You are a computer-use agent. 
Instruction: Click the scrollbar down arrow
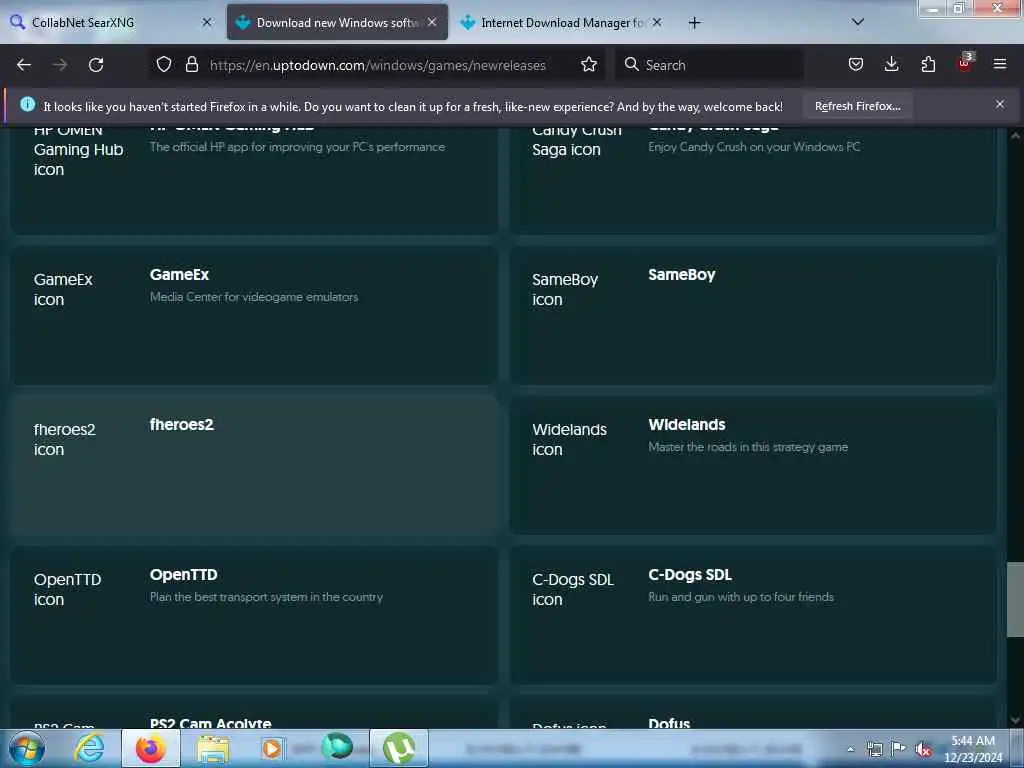click(x=1015, y=720)
